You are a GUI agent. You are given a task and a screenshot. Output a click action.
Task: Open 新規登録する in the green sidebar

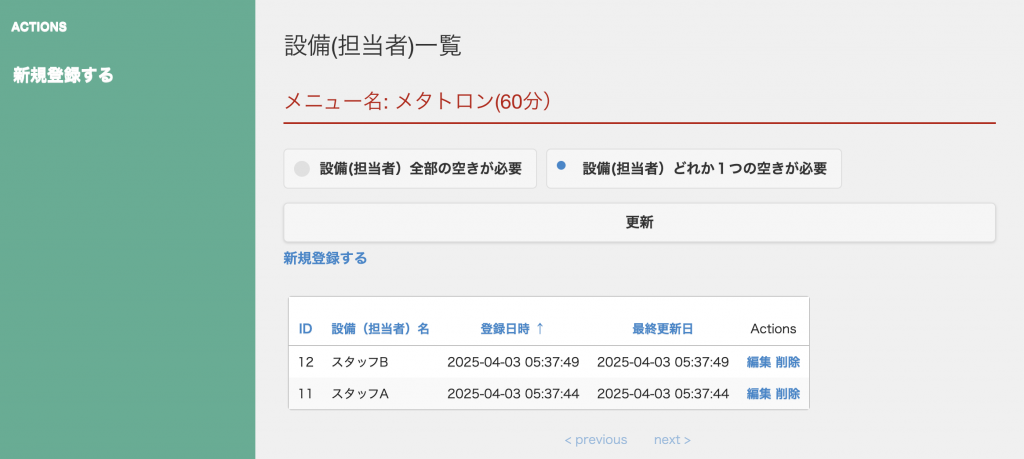(x=63, y=75)
